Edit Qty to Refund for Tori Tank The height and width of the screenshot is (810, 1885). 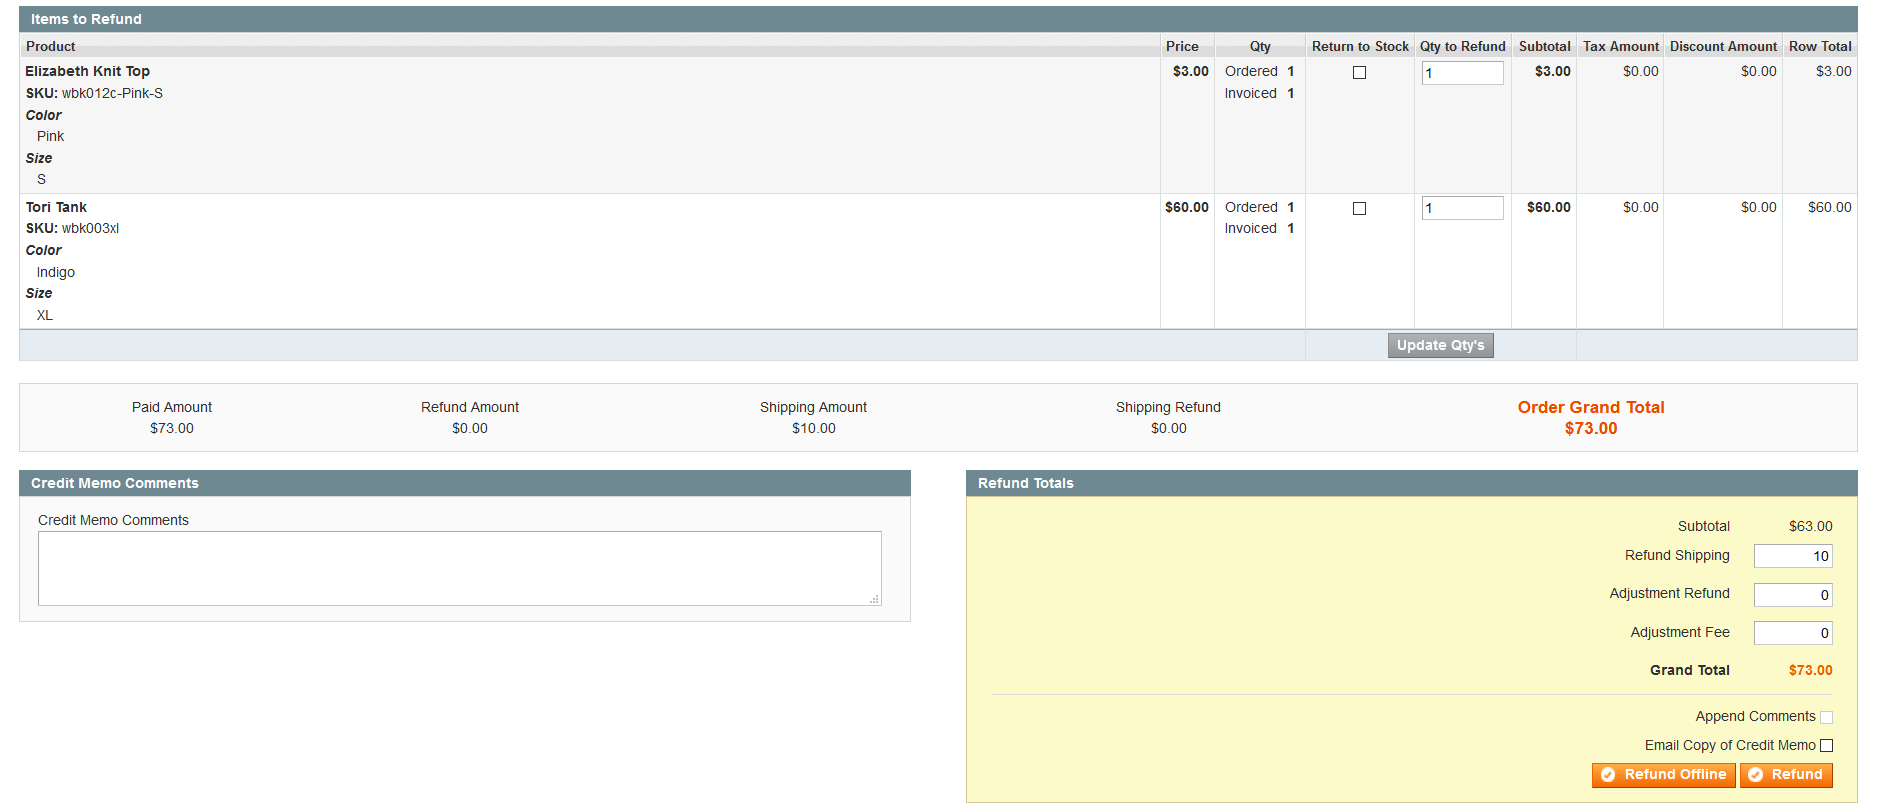pyautogui.click(x=1462, y=208)
